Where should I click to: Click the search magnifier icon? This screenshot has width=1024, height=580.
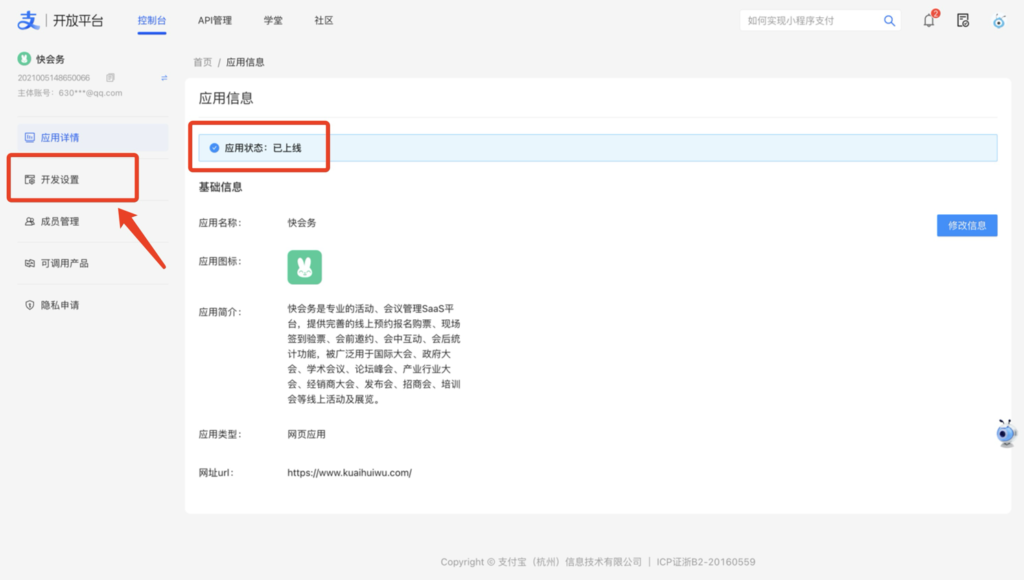click(889, 21)
